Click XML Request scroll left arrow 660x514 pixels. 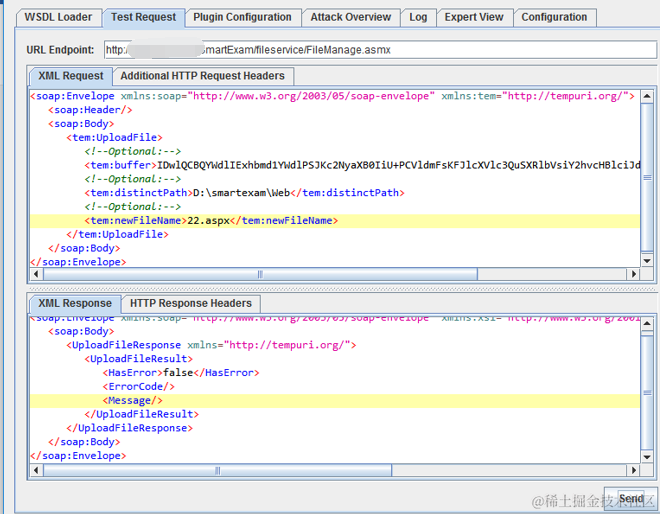[36, 274]
